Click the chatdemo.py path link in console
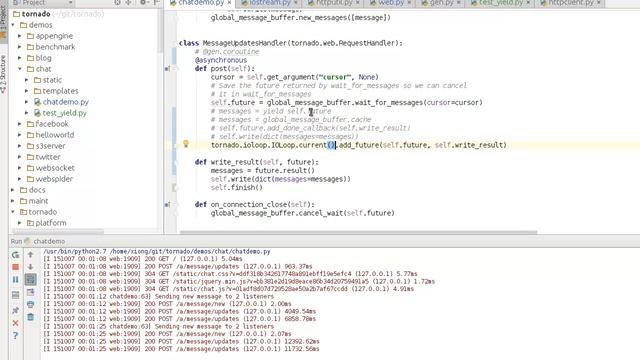 click(190, 251)
